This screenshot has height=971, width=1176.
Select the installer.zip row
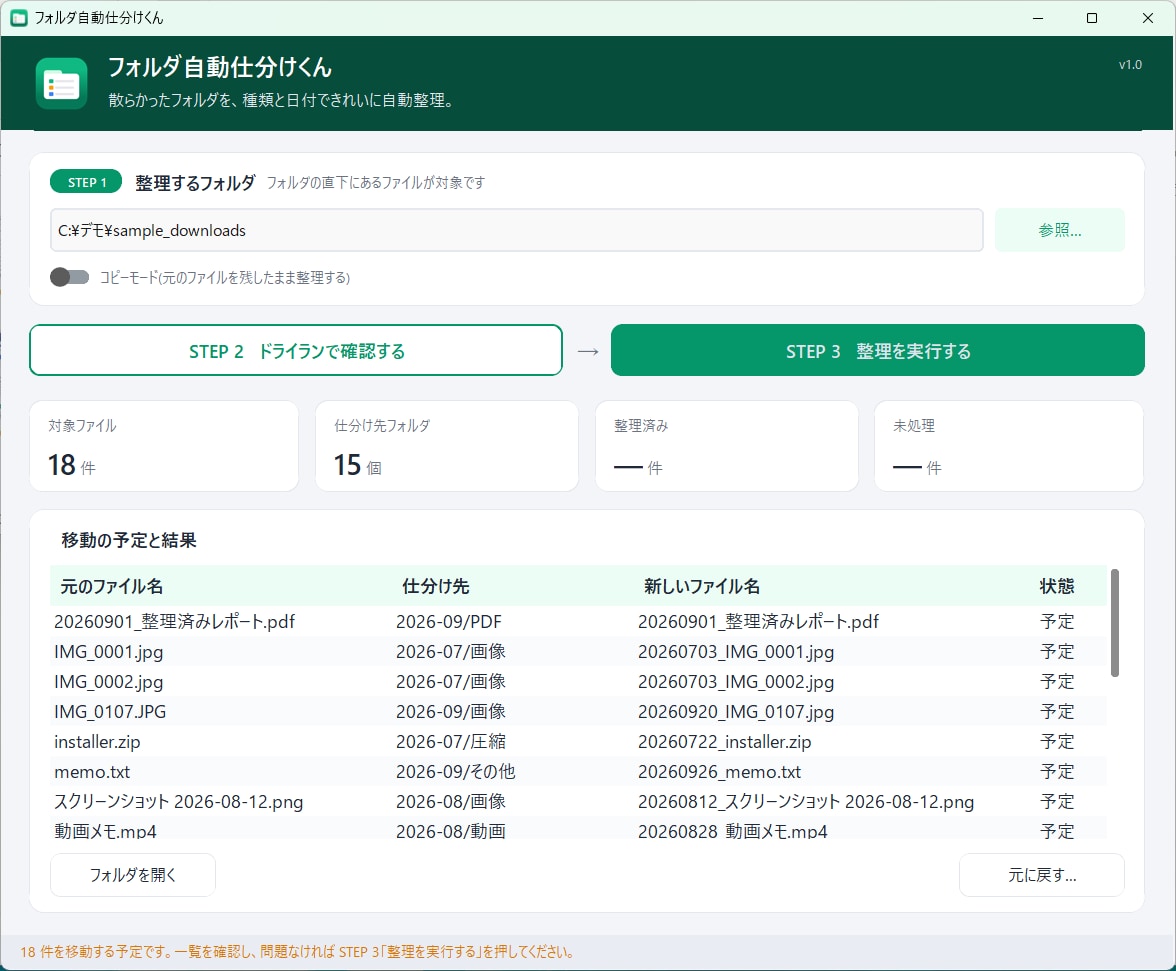(578, 742)
